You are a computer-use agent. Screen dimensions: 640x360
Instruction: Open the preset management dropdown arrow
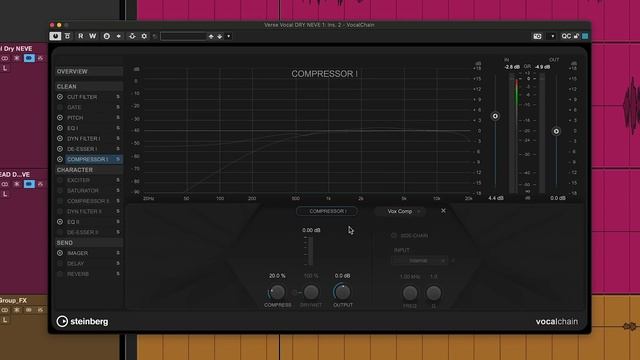click(x=229, y=36)
